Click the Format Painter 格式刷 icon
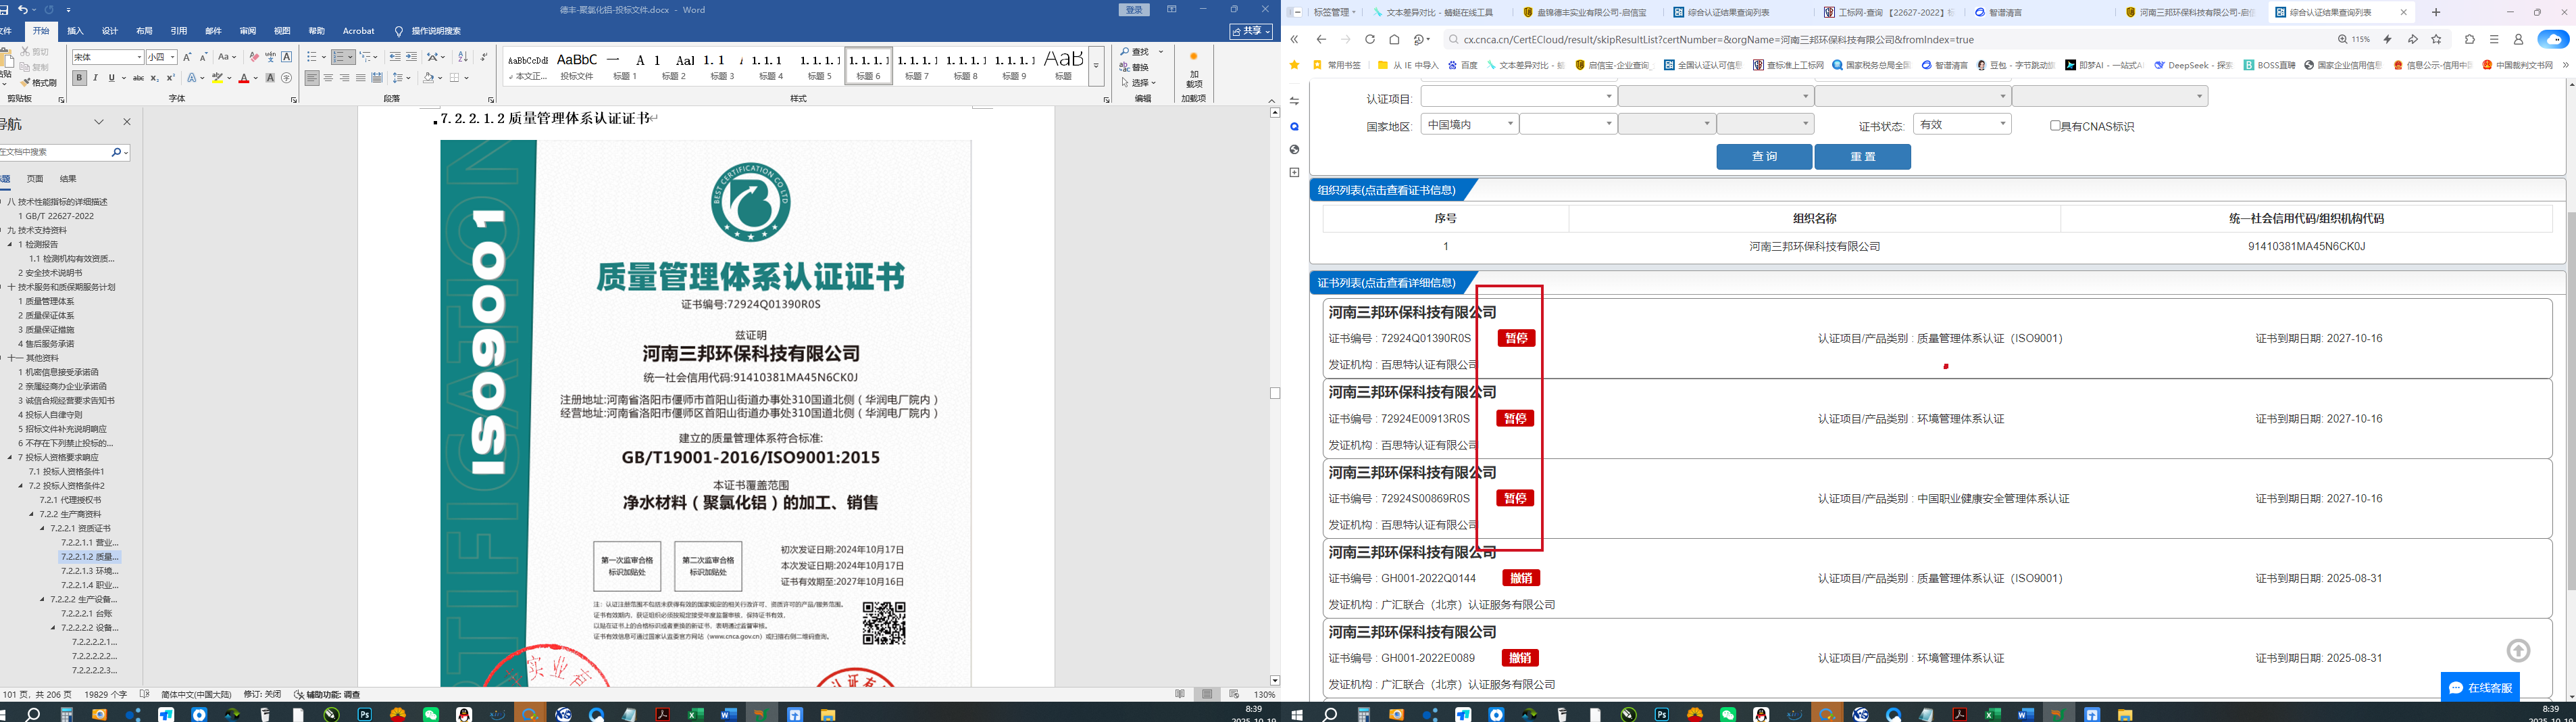Screen dimensions: 2576x722 39,82
